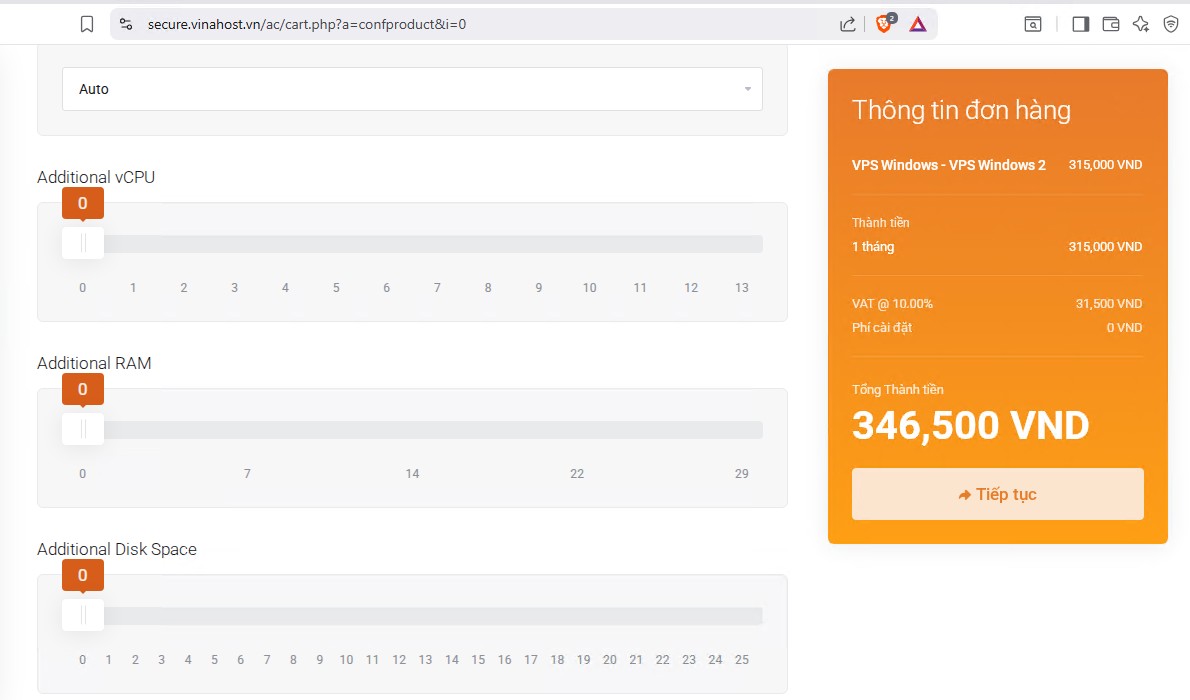Click the Additional RAM slider handle
1190x700 pixels.
point(83,429)
